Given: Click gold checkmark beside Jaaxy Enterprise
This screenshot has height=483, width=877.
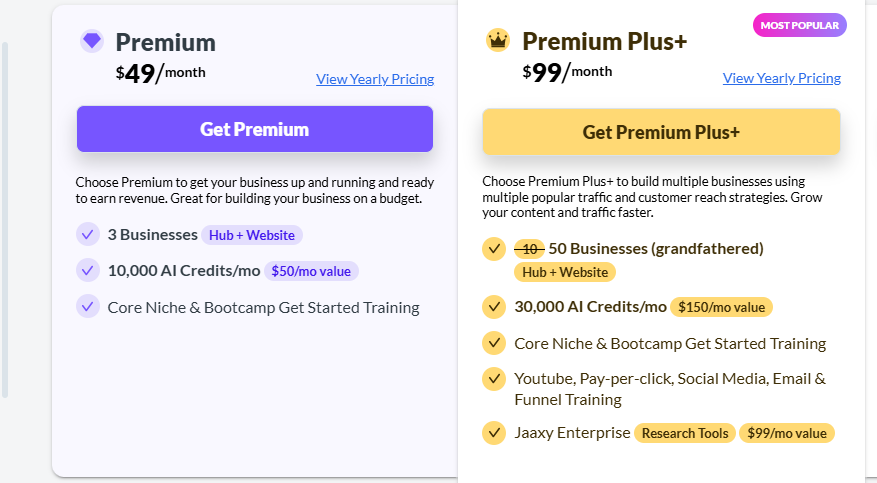Looking at the screenshot, I should (494, 433).
